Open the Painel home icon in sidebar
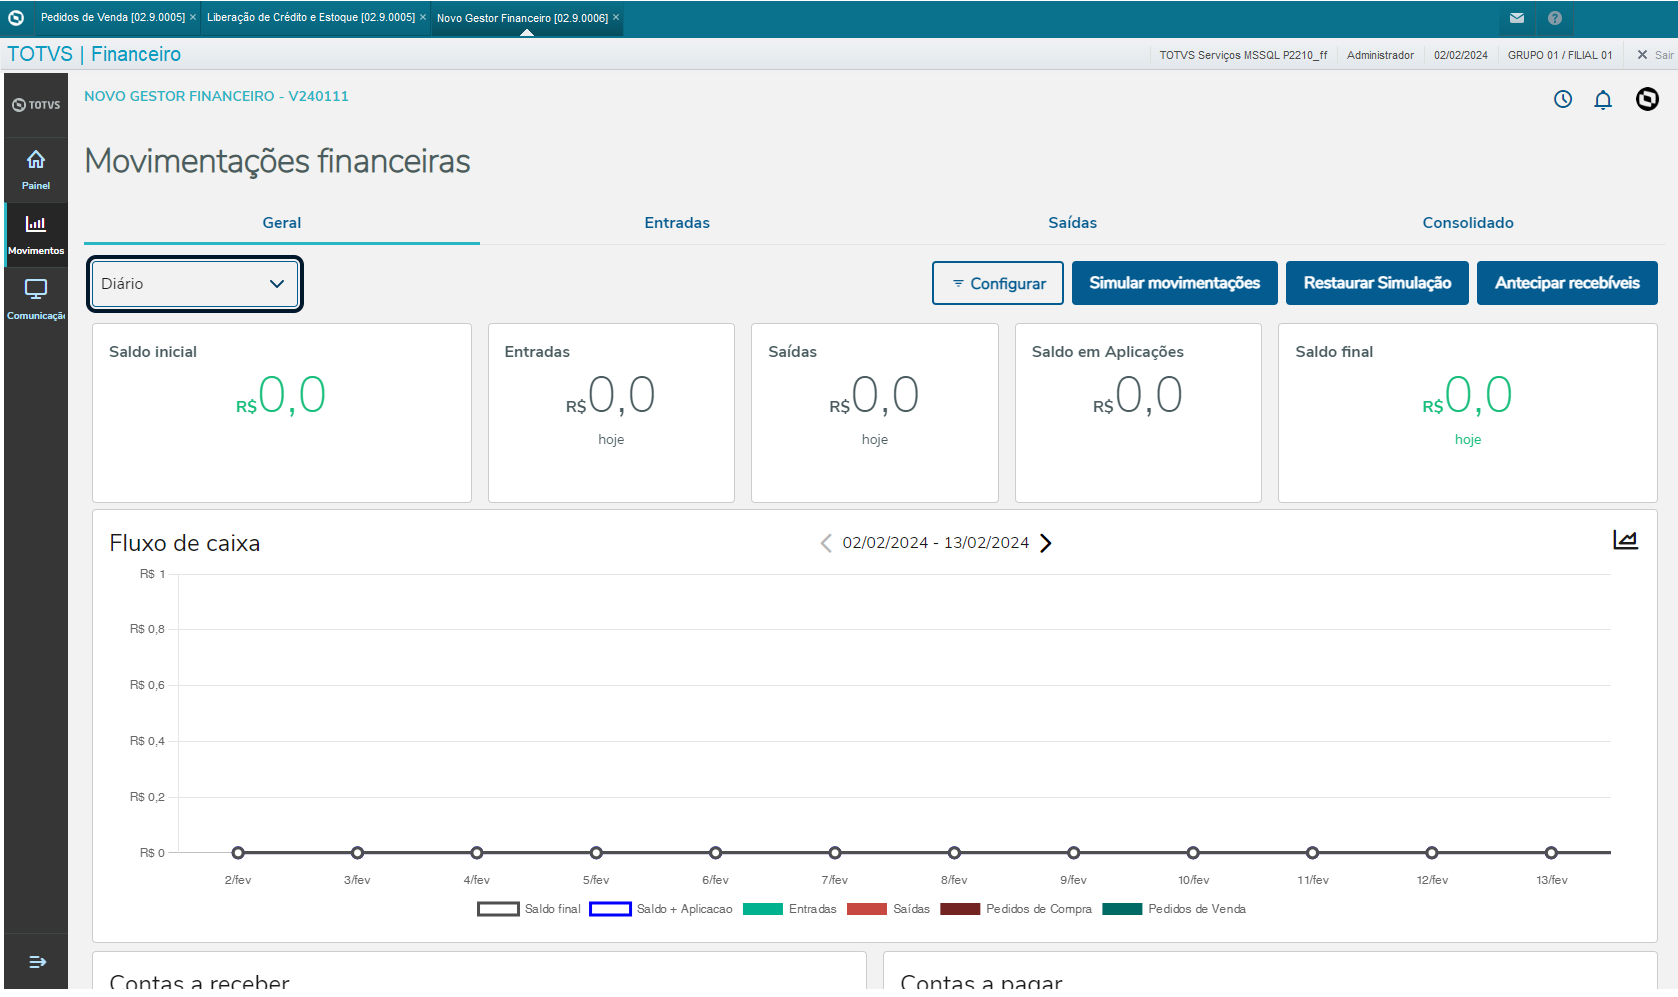The height and width of the screenshot is (997, 1678). click(36, 160)
